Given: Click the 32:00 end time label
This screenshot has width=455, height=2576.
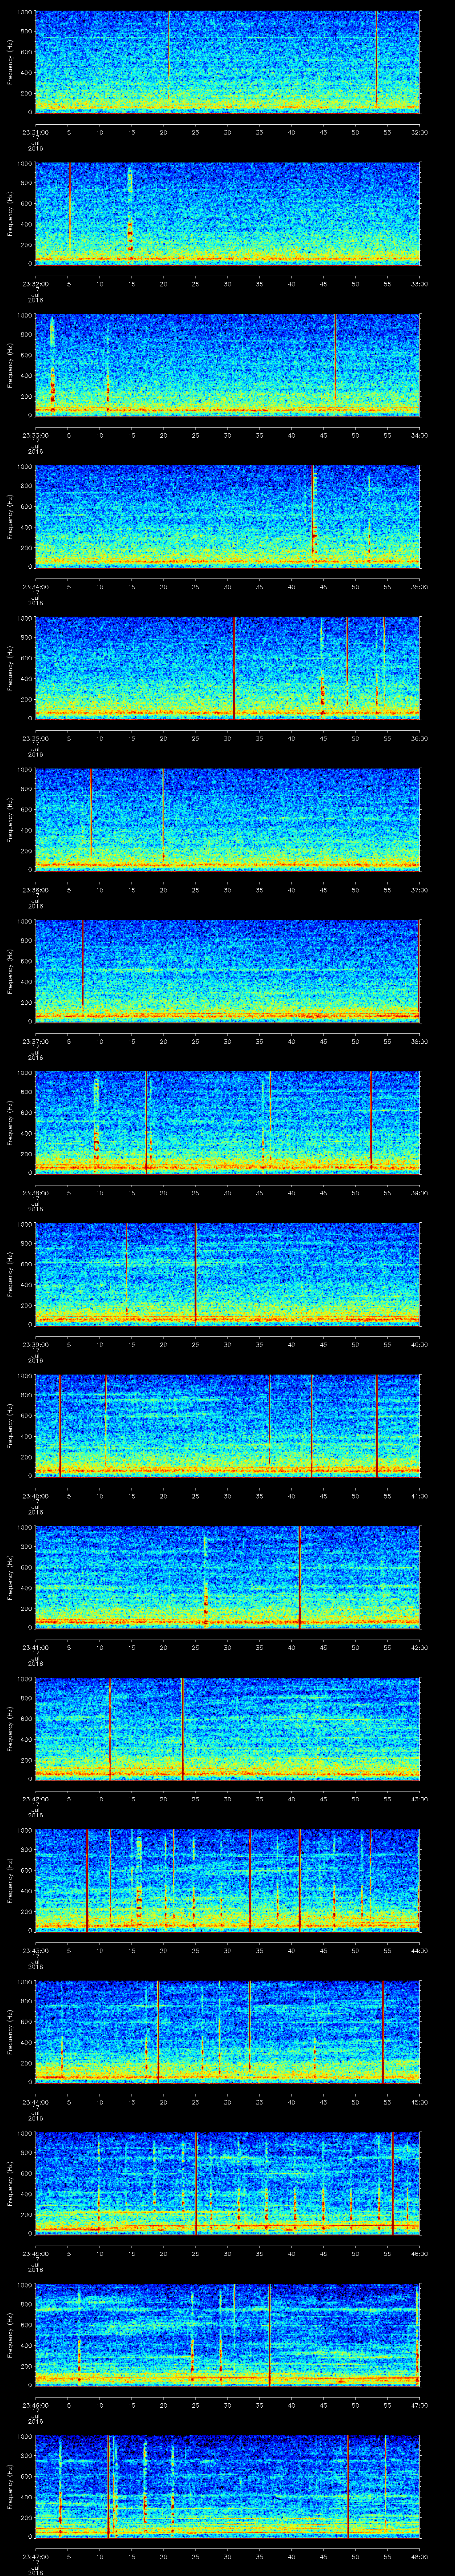Looking at the screenshot, I should [419, 131].
